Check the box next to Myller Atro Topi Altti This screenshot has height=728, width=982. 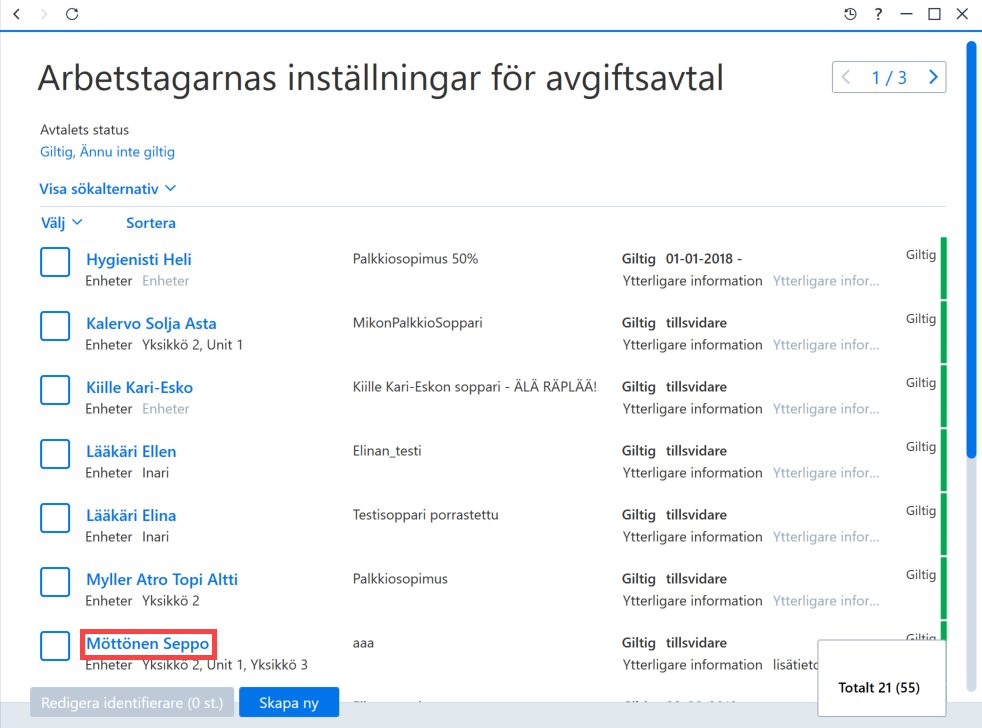pos(55,581)
